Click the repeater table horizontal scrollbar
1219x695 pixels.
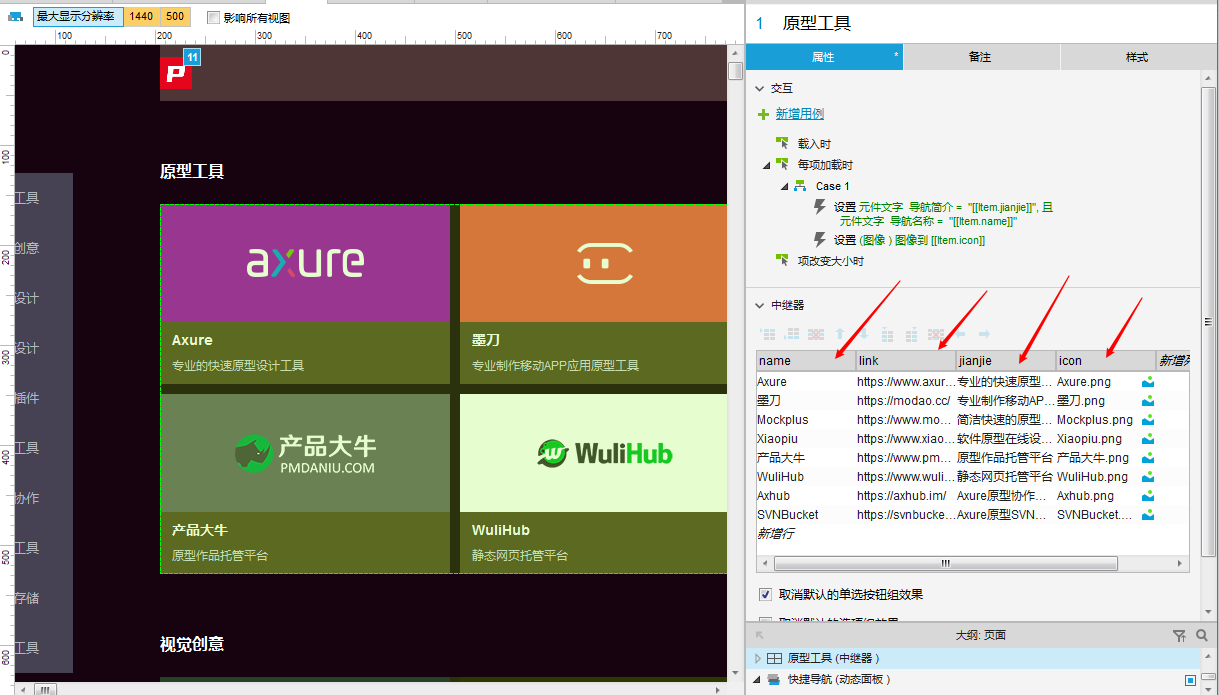click(945, 564)
